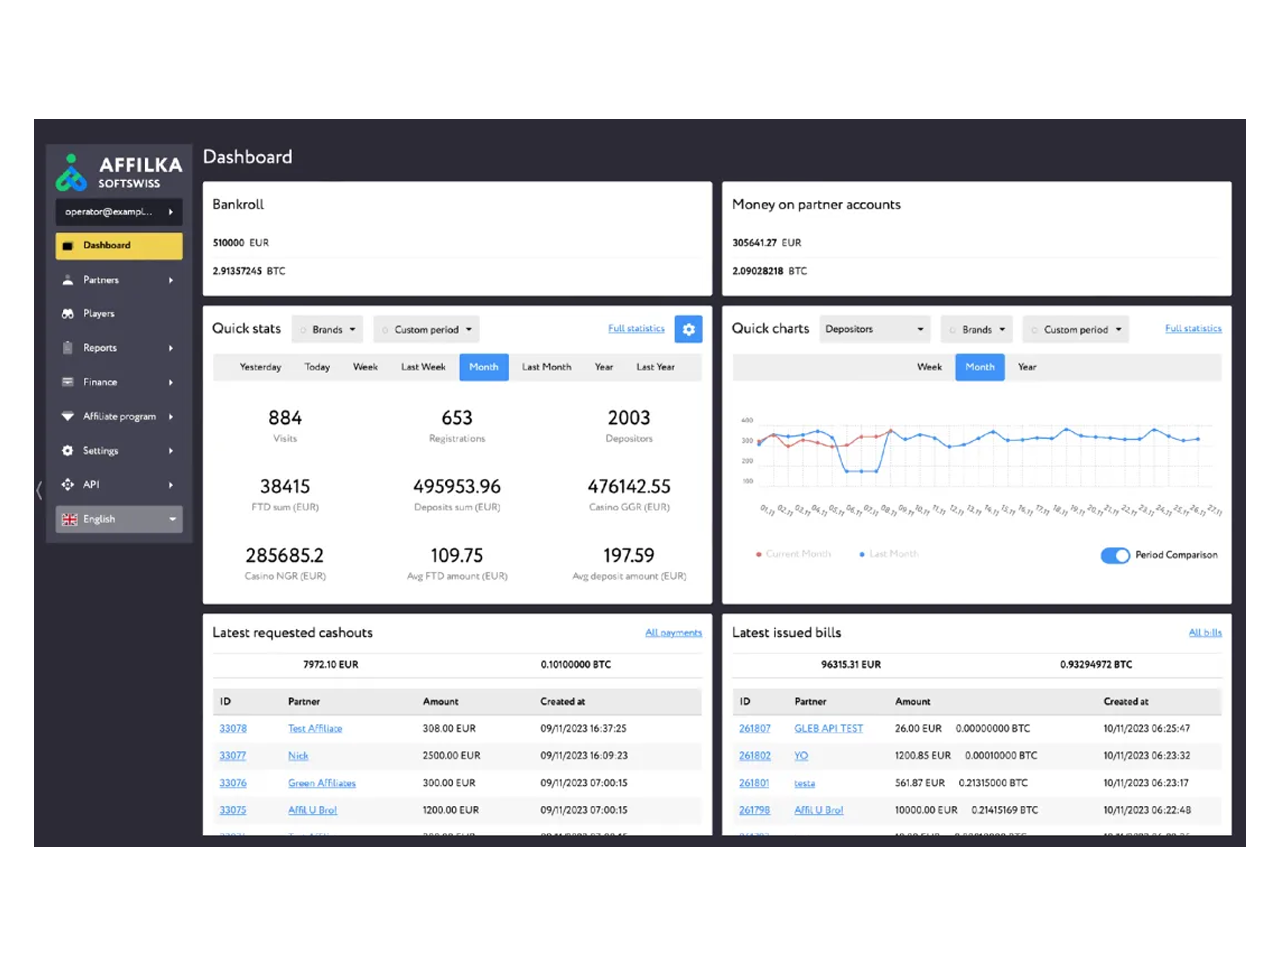Screen dimensions: 1280x966
Task: Click the blue gear icon in Quick stats
Action: click(x=688, y=328)
